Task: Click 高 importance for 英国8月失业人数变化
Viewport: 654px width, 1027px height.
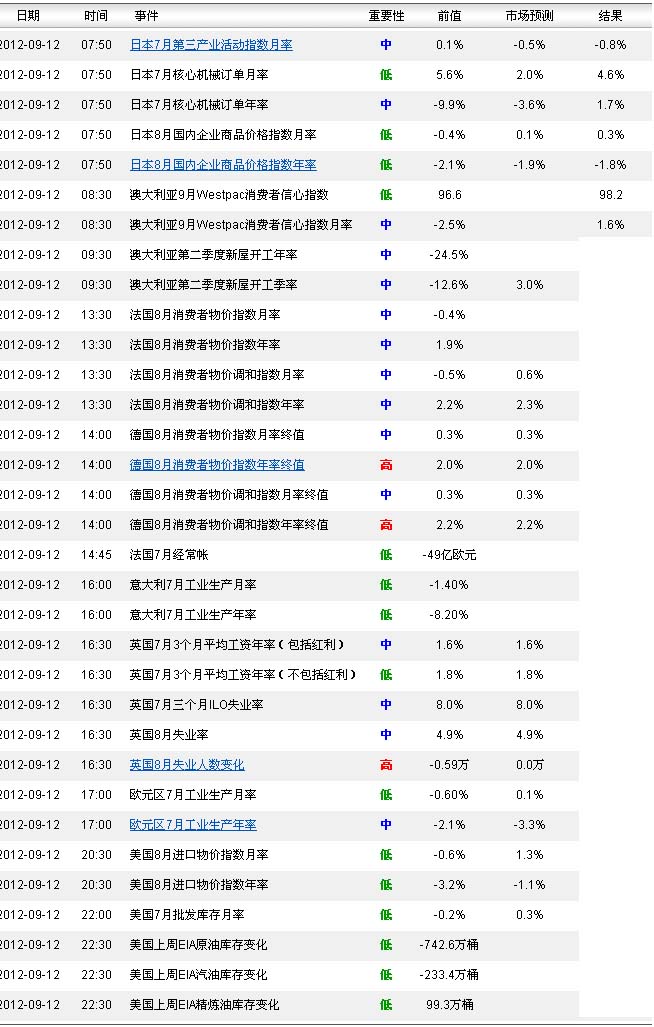Action: (386, 764)
